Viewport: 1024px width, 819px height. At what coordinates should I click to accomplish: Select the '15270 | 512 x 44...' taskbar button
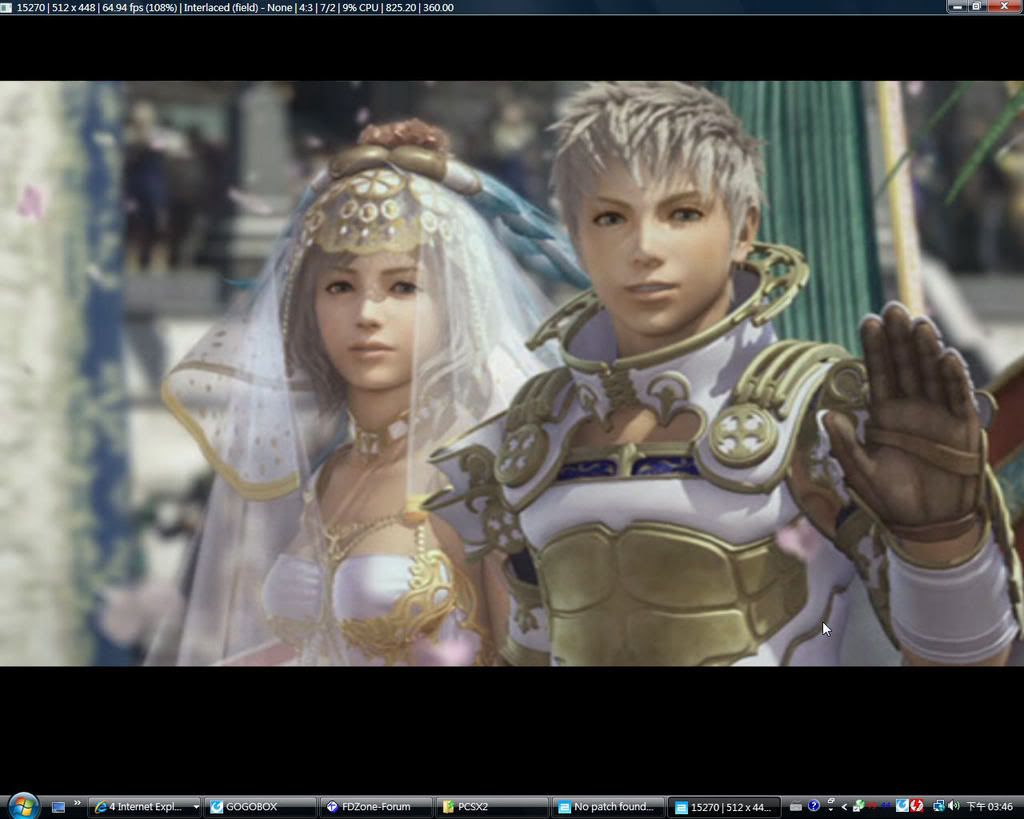(x=725, y=807)
